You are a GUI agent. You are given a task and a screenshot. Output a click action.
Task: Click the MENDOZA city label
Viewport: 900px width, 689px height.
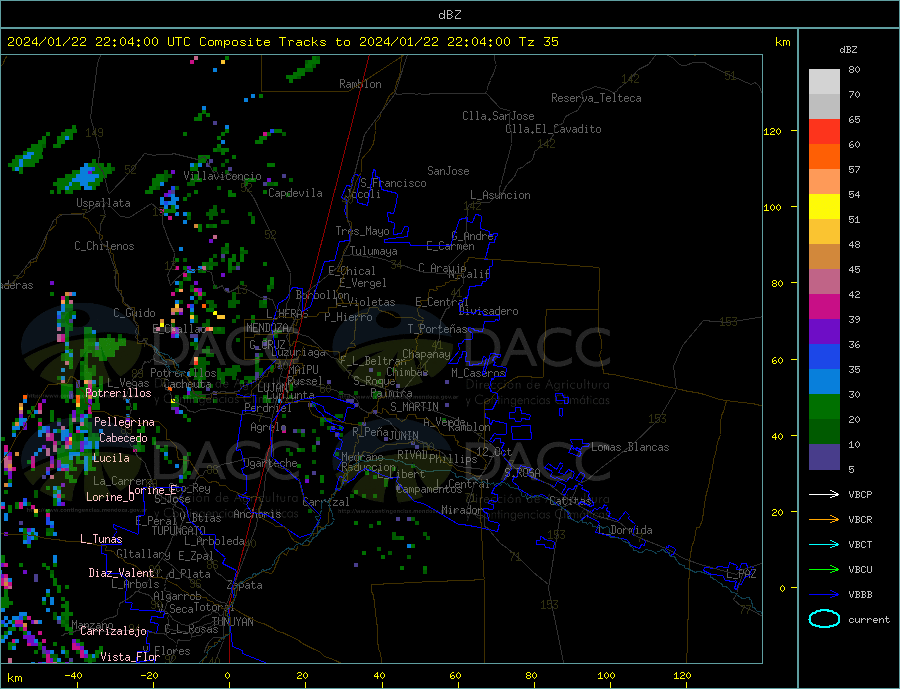267,328
